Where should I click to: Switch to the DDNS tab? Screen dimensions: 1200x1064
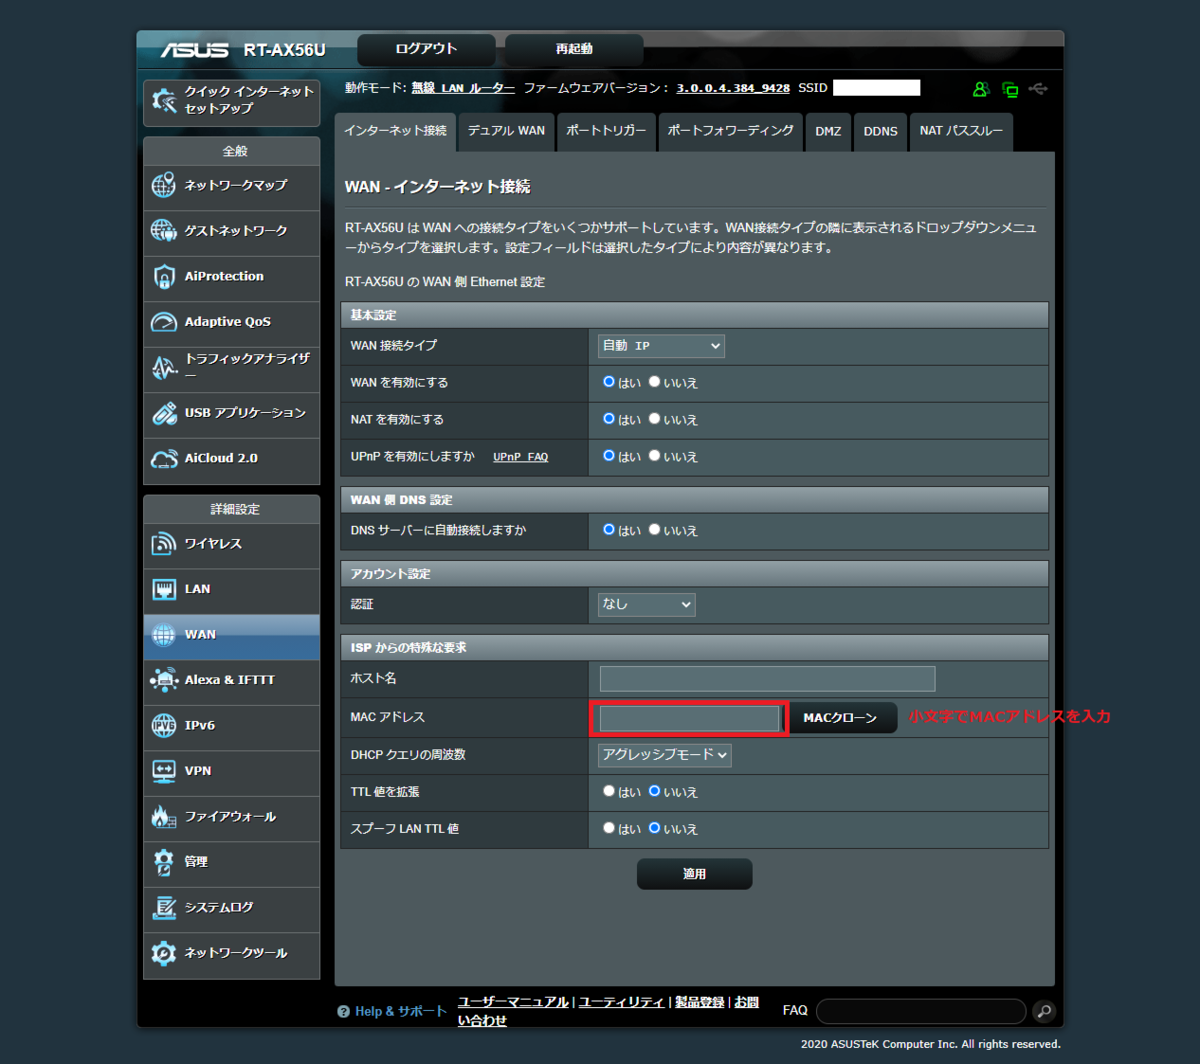pos(880,132)
